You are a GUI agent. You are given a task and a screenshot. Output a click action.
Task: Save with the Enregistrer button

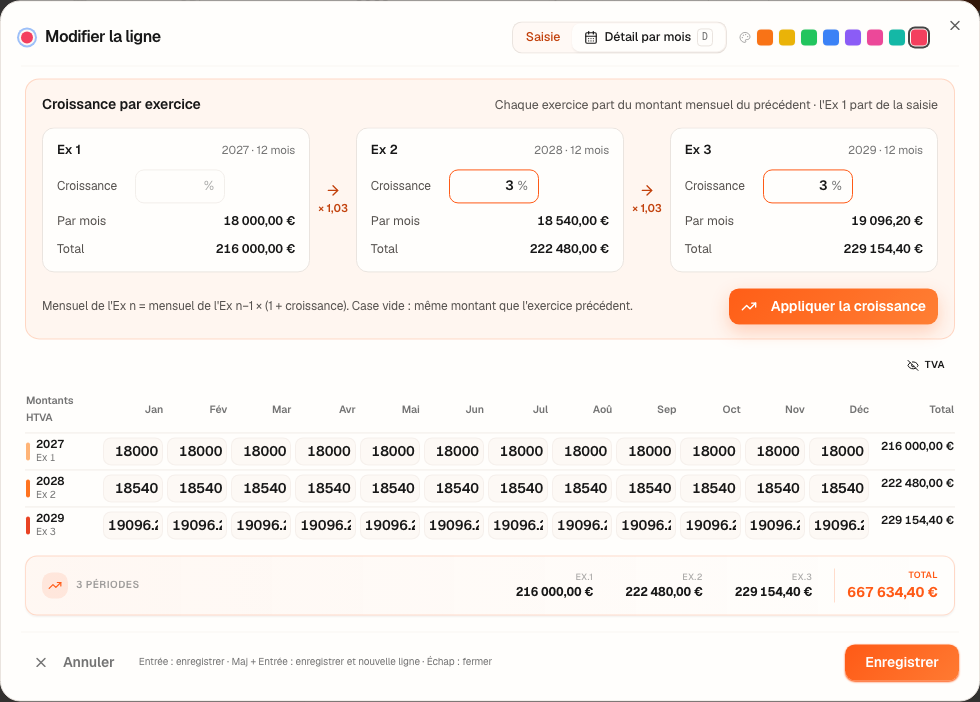pos(902,663)
